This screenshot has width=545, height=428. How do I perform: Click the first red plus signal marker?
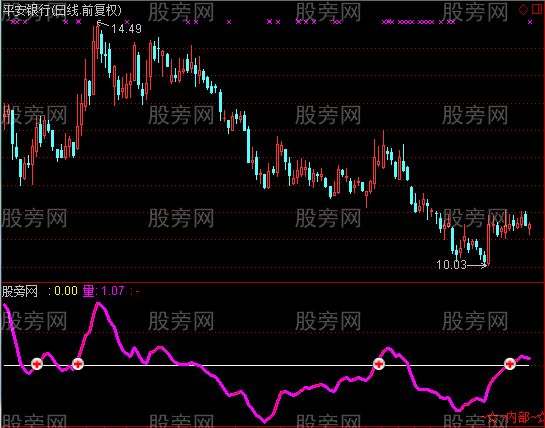point(36,364)
